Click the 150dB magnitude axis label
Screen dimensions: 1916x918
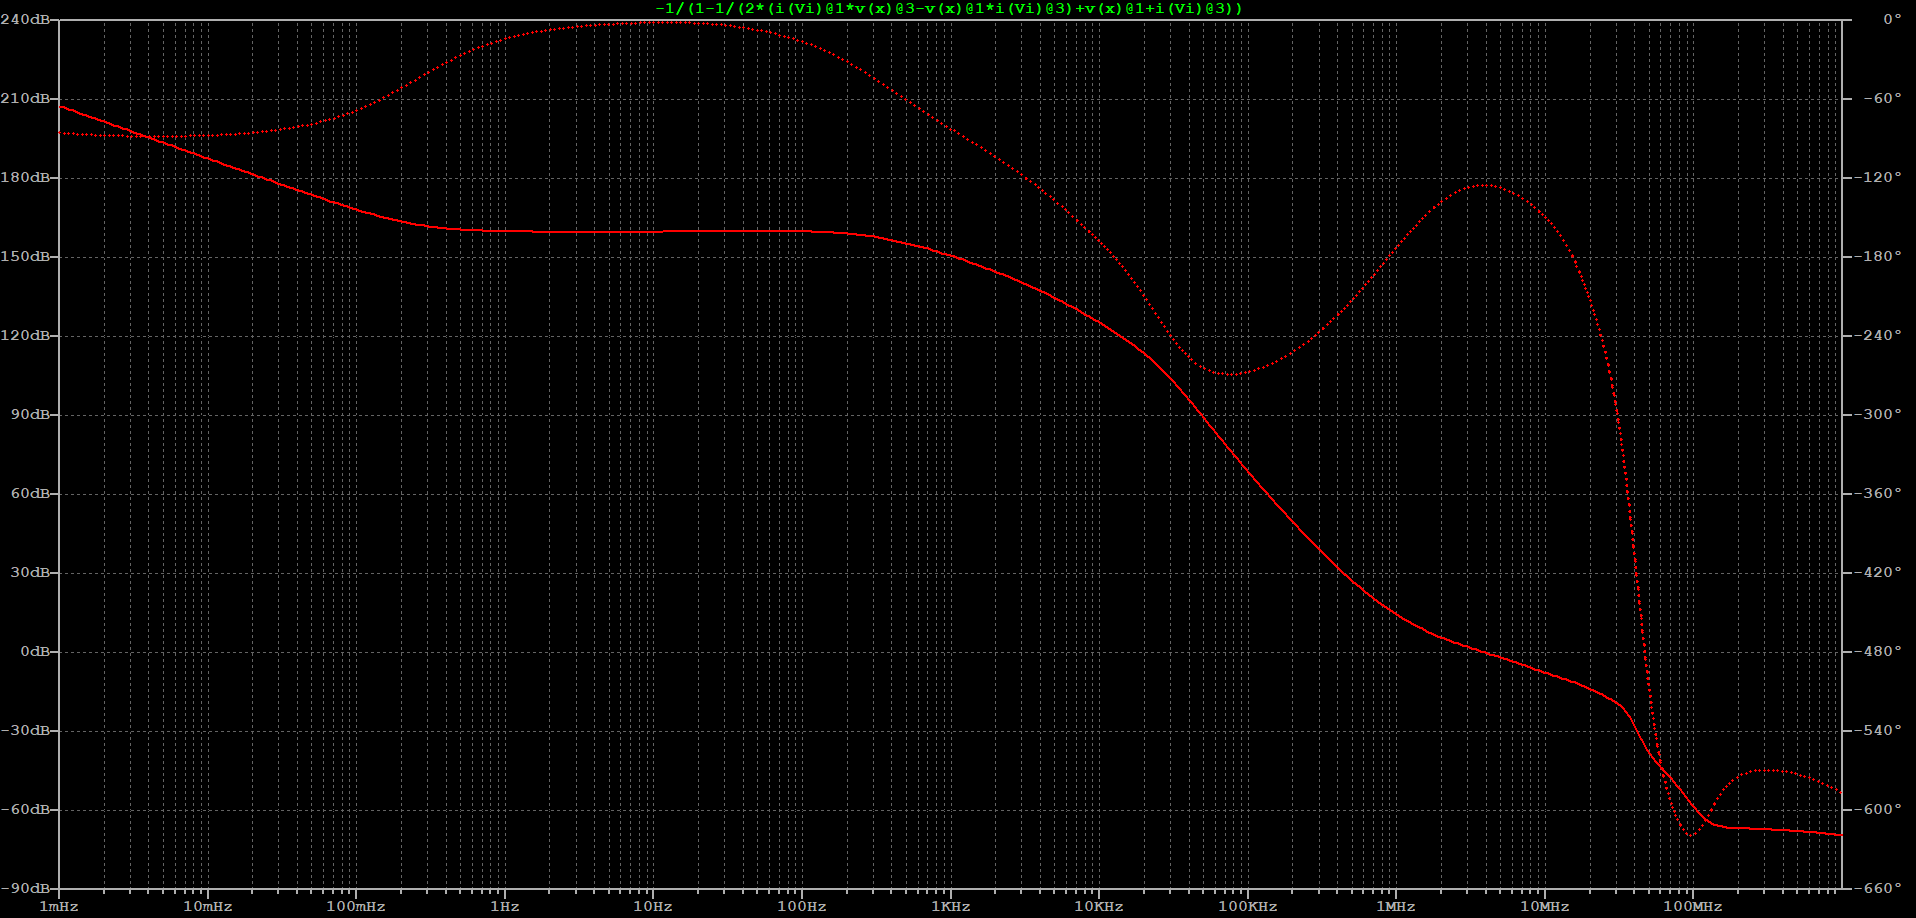coord(25,256)
